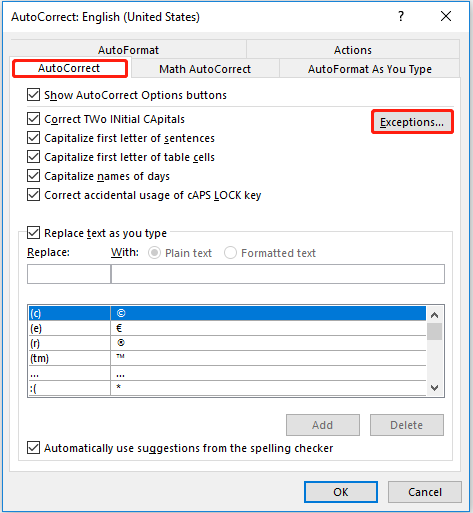473x513 pixels.
Task: Confirm with the OK button
Action: (341, 492)
